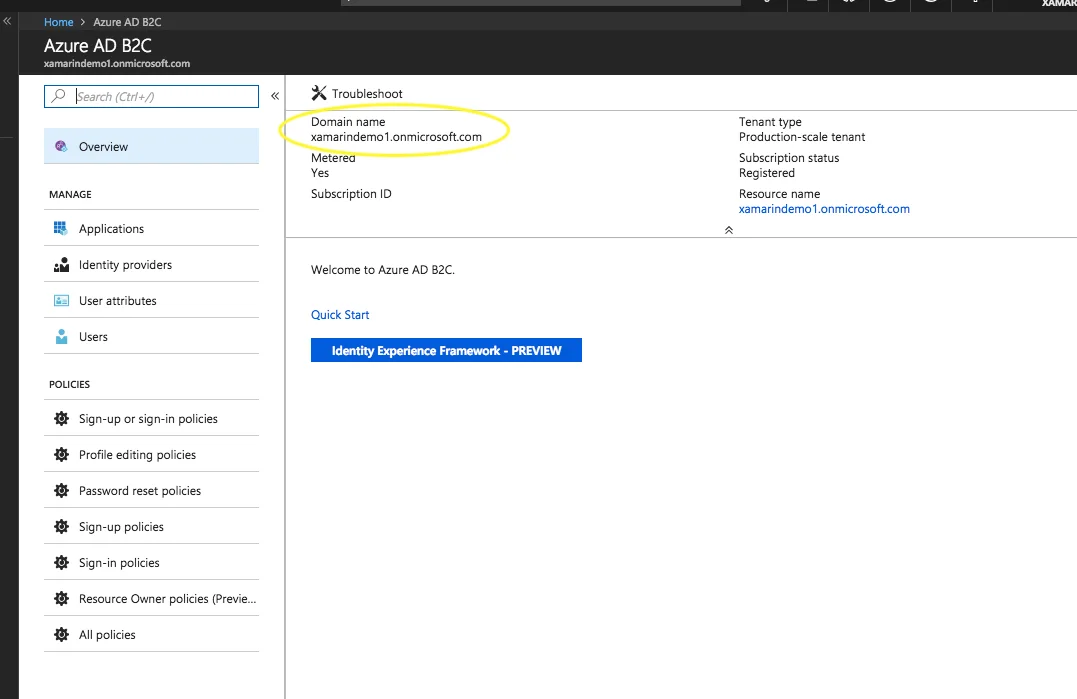This screenshot has width=1077, height=699.
Task: Click gear icon beside Sign-in policies
Action: pos(61,562)
